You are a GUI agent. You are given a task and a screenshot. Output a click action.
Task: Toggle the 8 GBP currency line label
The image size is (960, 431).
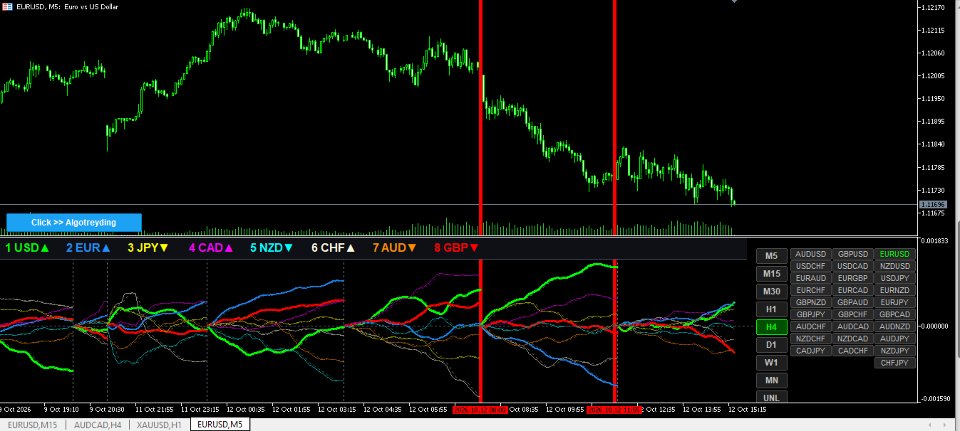(457, 248)
